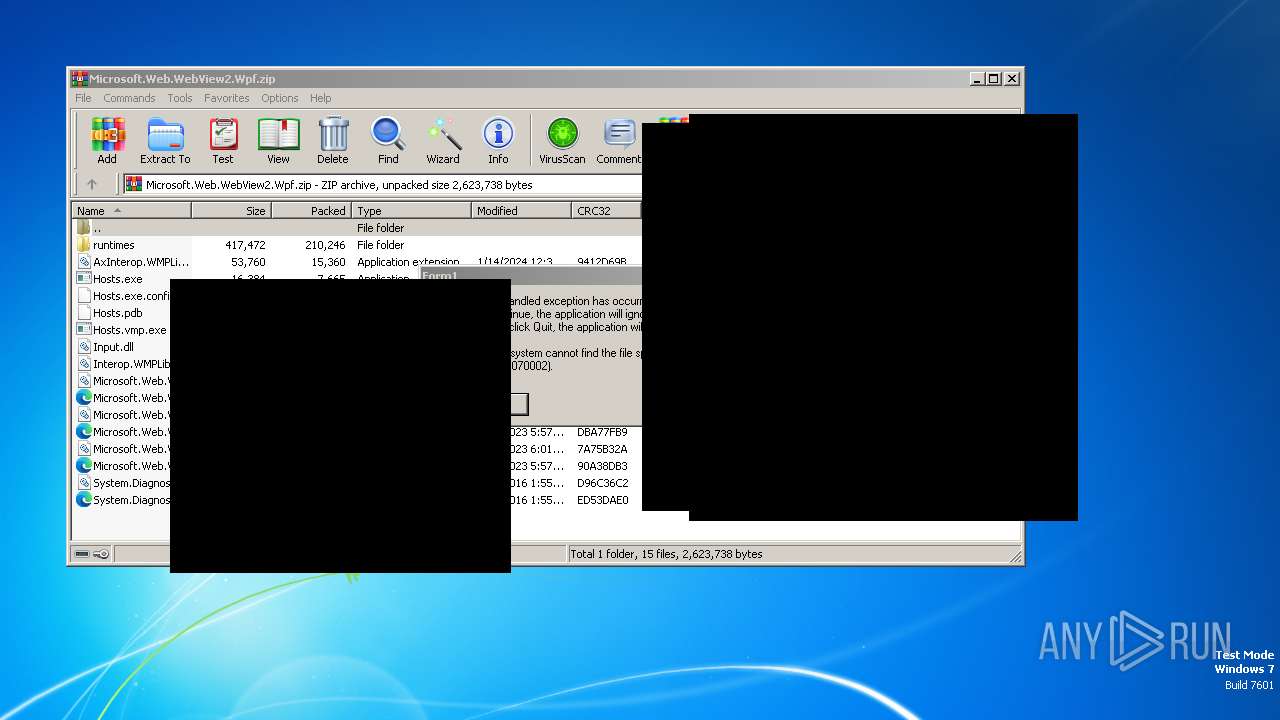The image size is (1280, 720).
Task: Click CRC value D96C36C2
Action: coord(602,483)
